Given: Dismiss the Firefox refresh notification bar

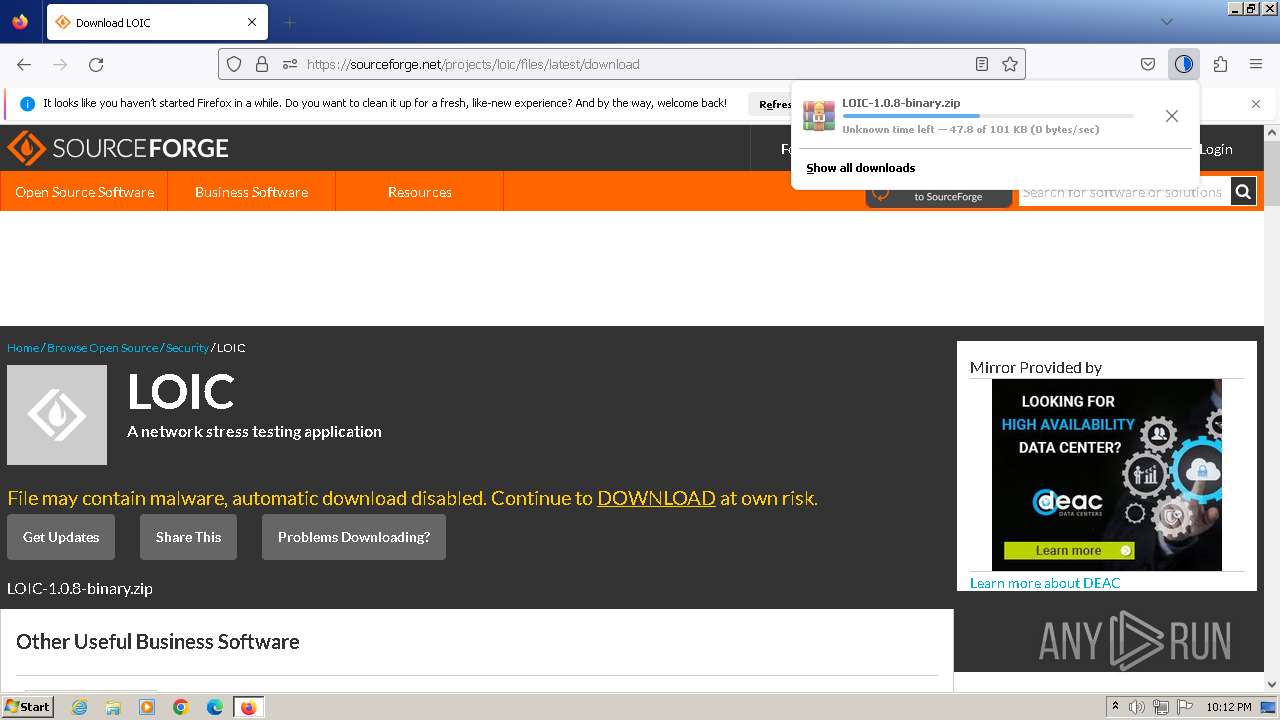Looking at the screenshot, I should click(x=1256, y=104).
